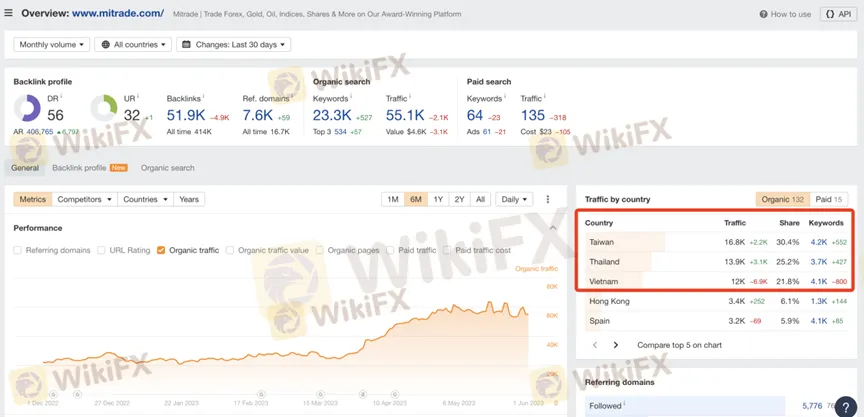Click the Backlinks info icon
The width and height of the screenshot is (864, 417).
[x=204, y=97]
